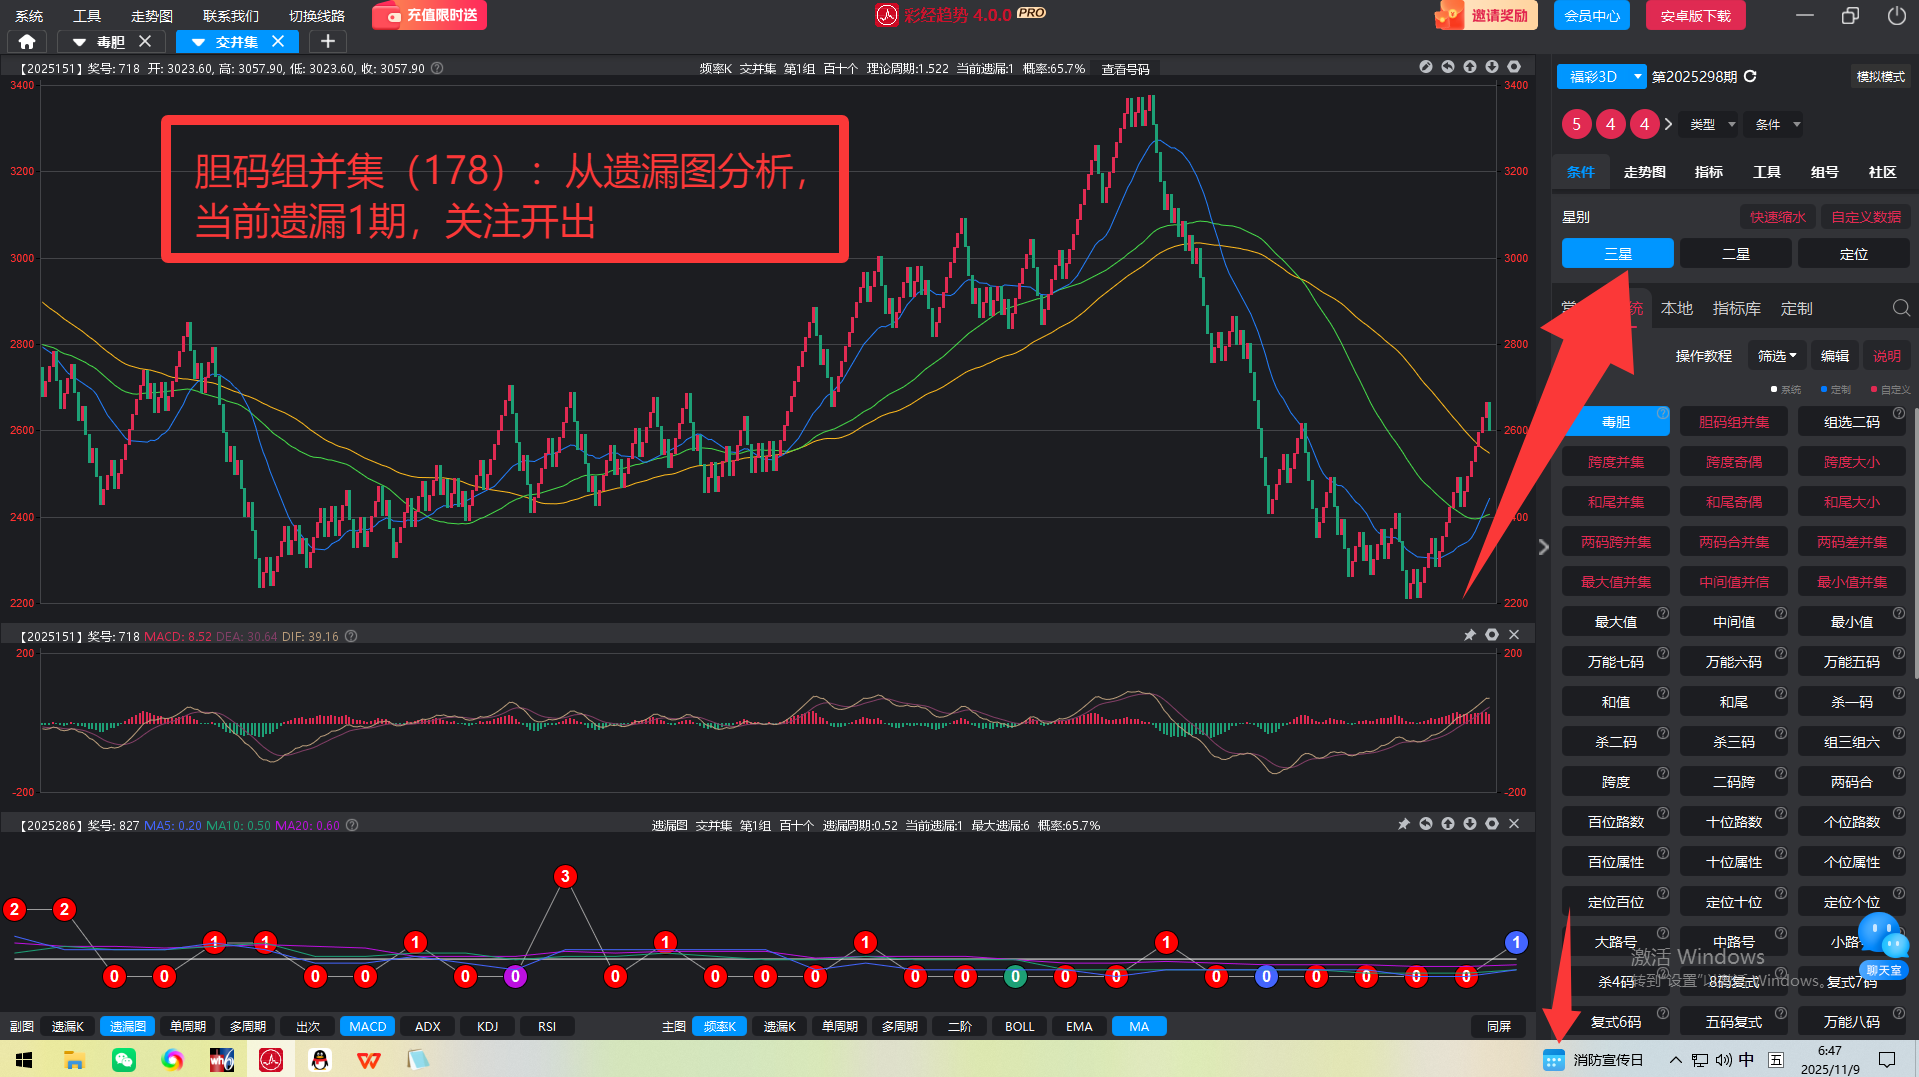Viewport: 1919px width, 1077px height.
Task: Open the 筛选 filter dropdown
Action: point(1777,356)
